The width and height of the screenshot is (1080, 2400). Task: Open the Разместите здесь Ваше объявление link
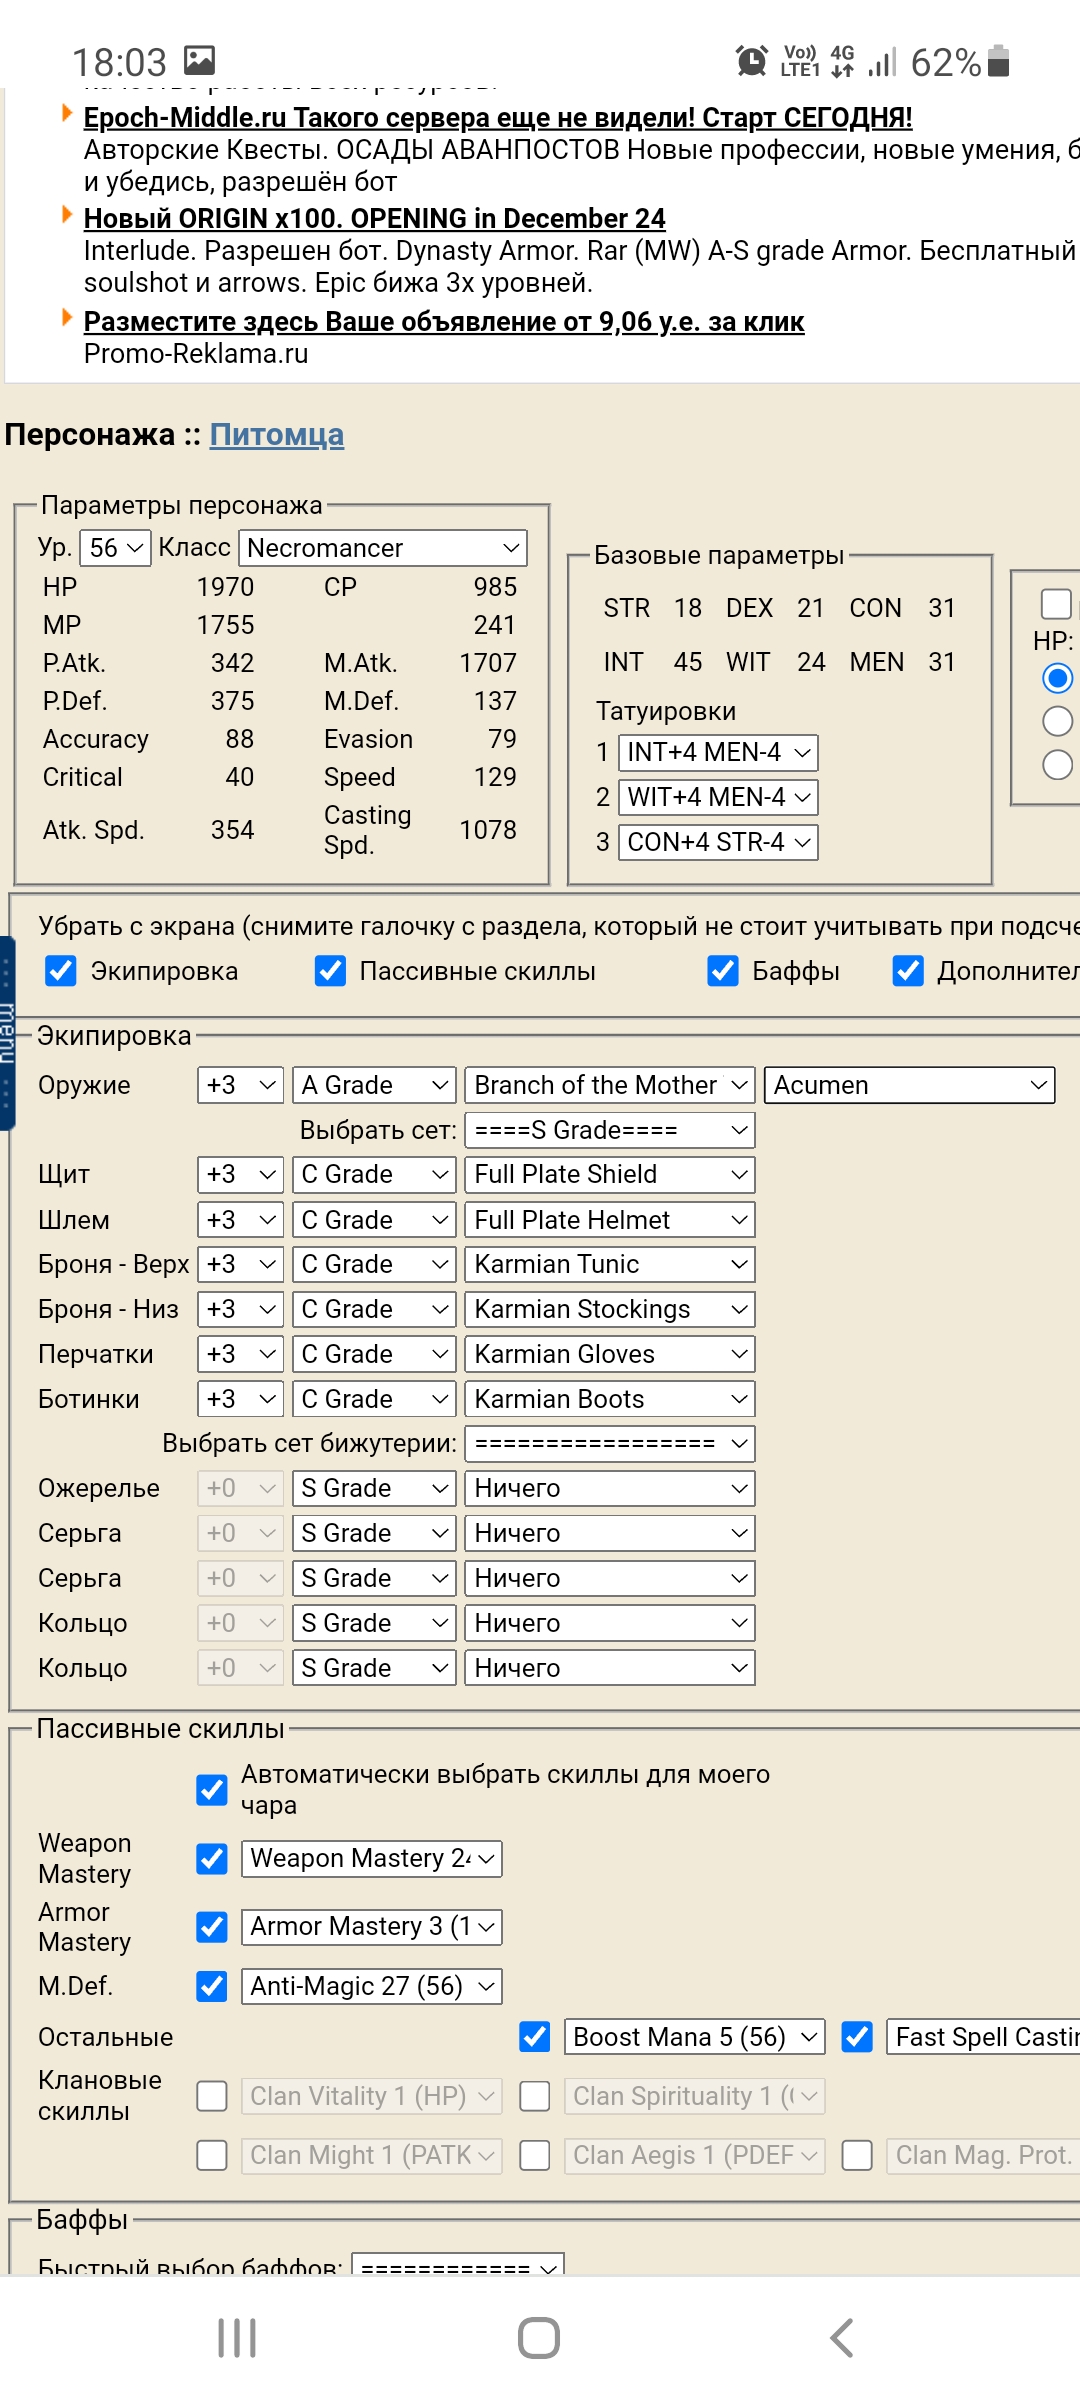pyautogui.click(x=444, y=322)
